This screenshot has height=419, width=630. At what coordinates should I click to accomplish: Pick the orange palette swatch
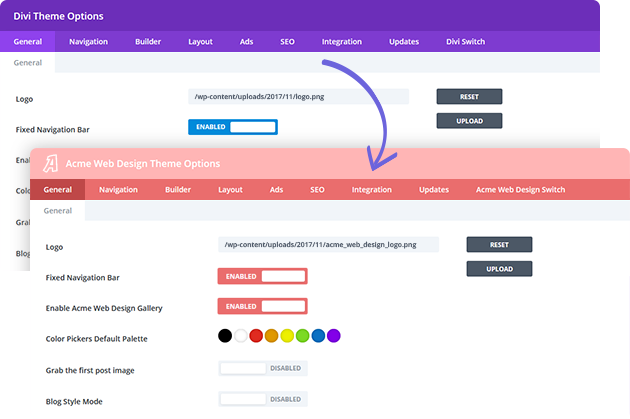tap(272, 335)
